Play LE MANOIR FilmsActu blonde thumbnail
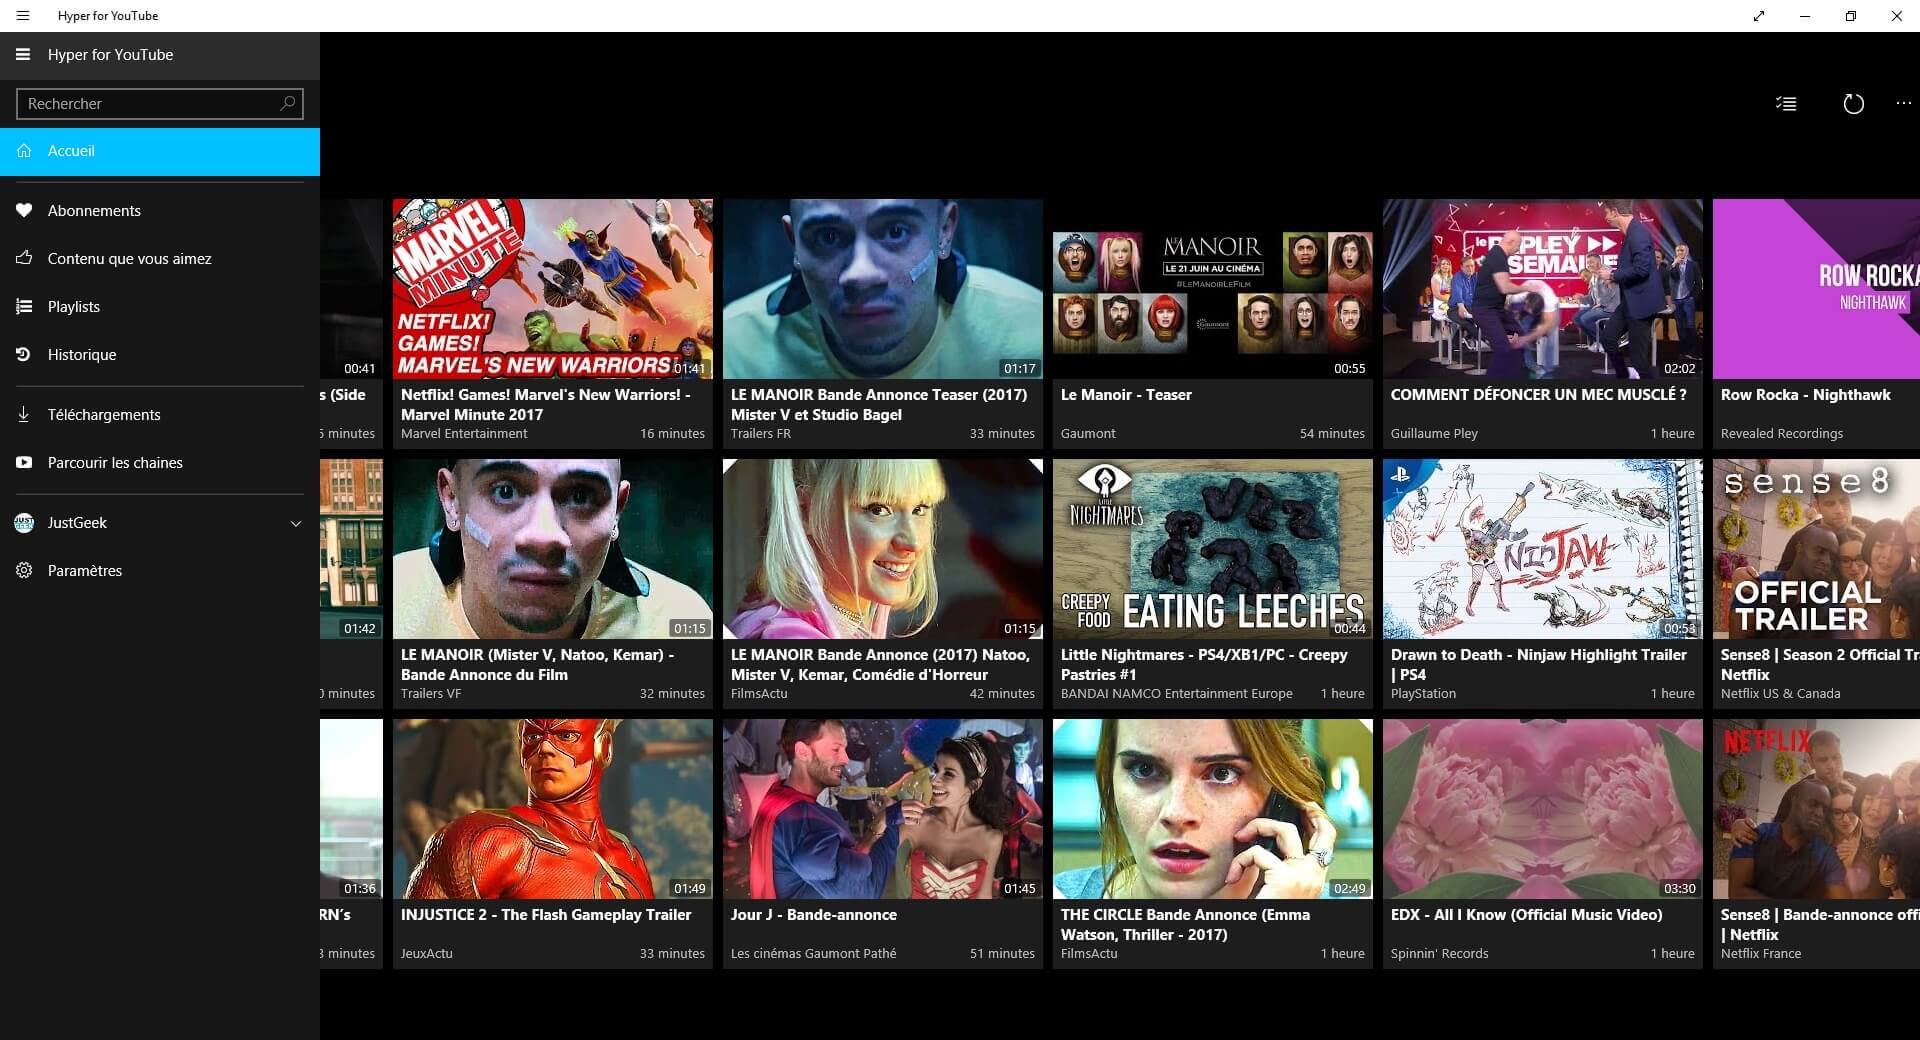The height and width of the screenshot is (1040, 1920). tap(883, 549)
